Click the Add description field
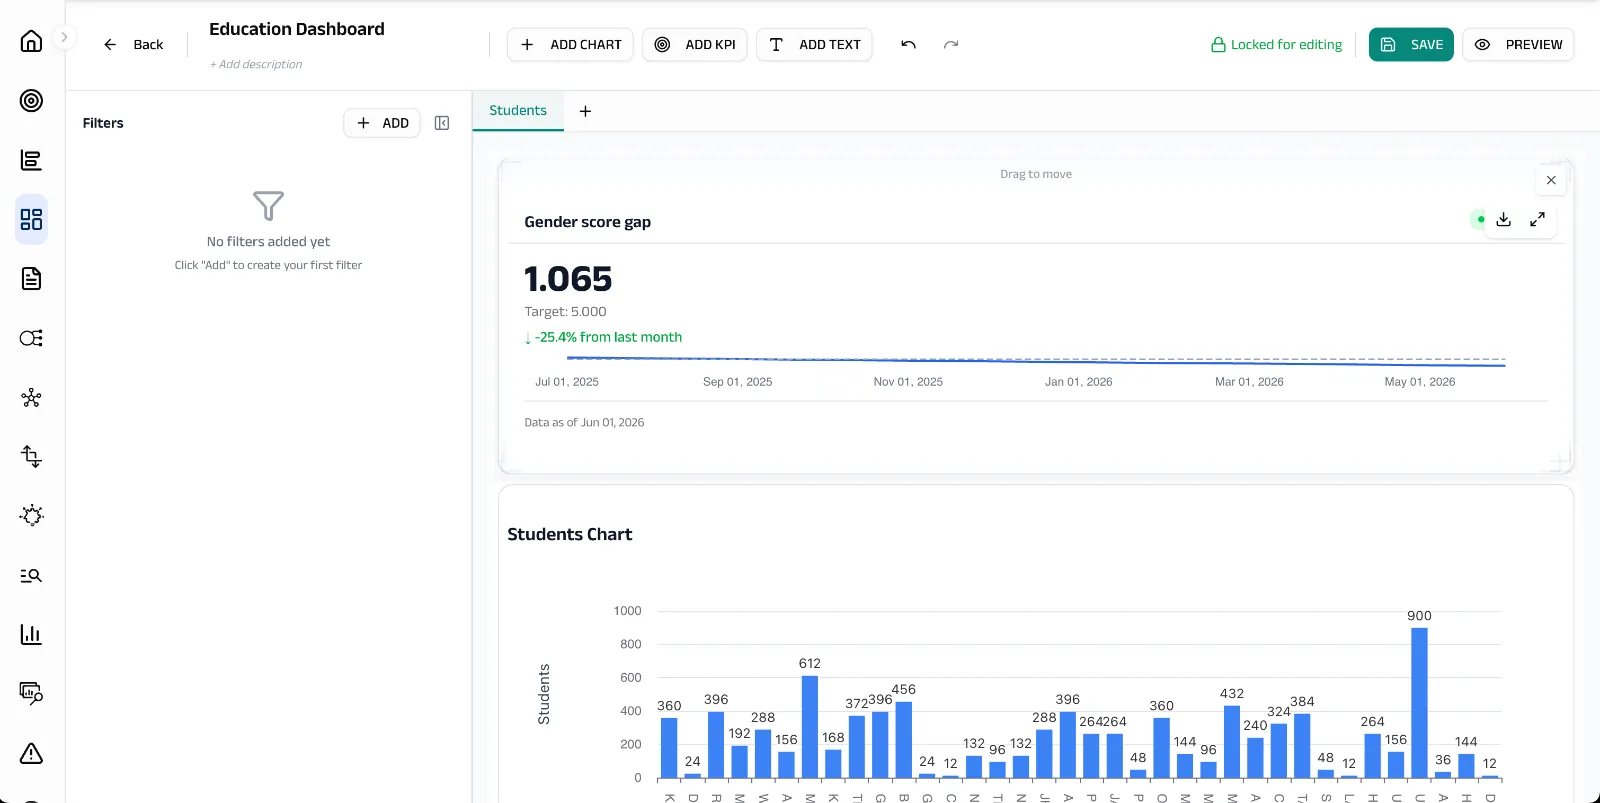This screenshot has height=803, width=1600. (256, 64)
